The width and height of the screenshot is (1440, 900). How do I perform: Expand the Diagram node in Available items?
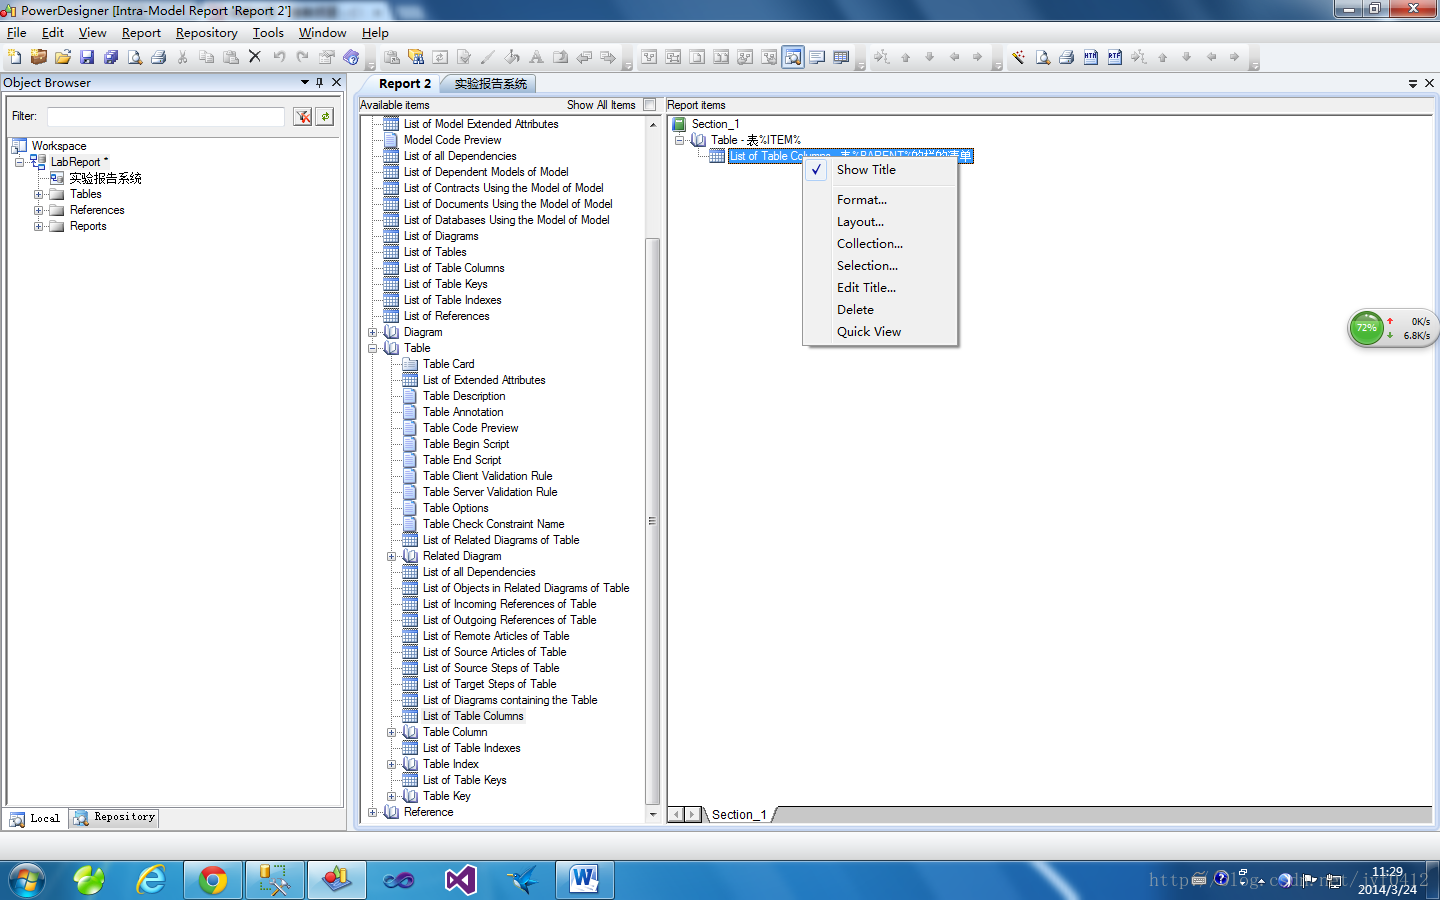point(373,332)
